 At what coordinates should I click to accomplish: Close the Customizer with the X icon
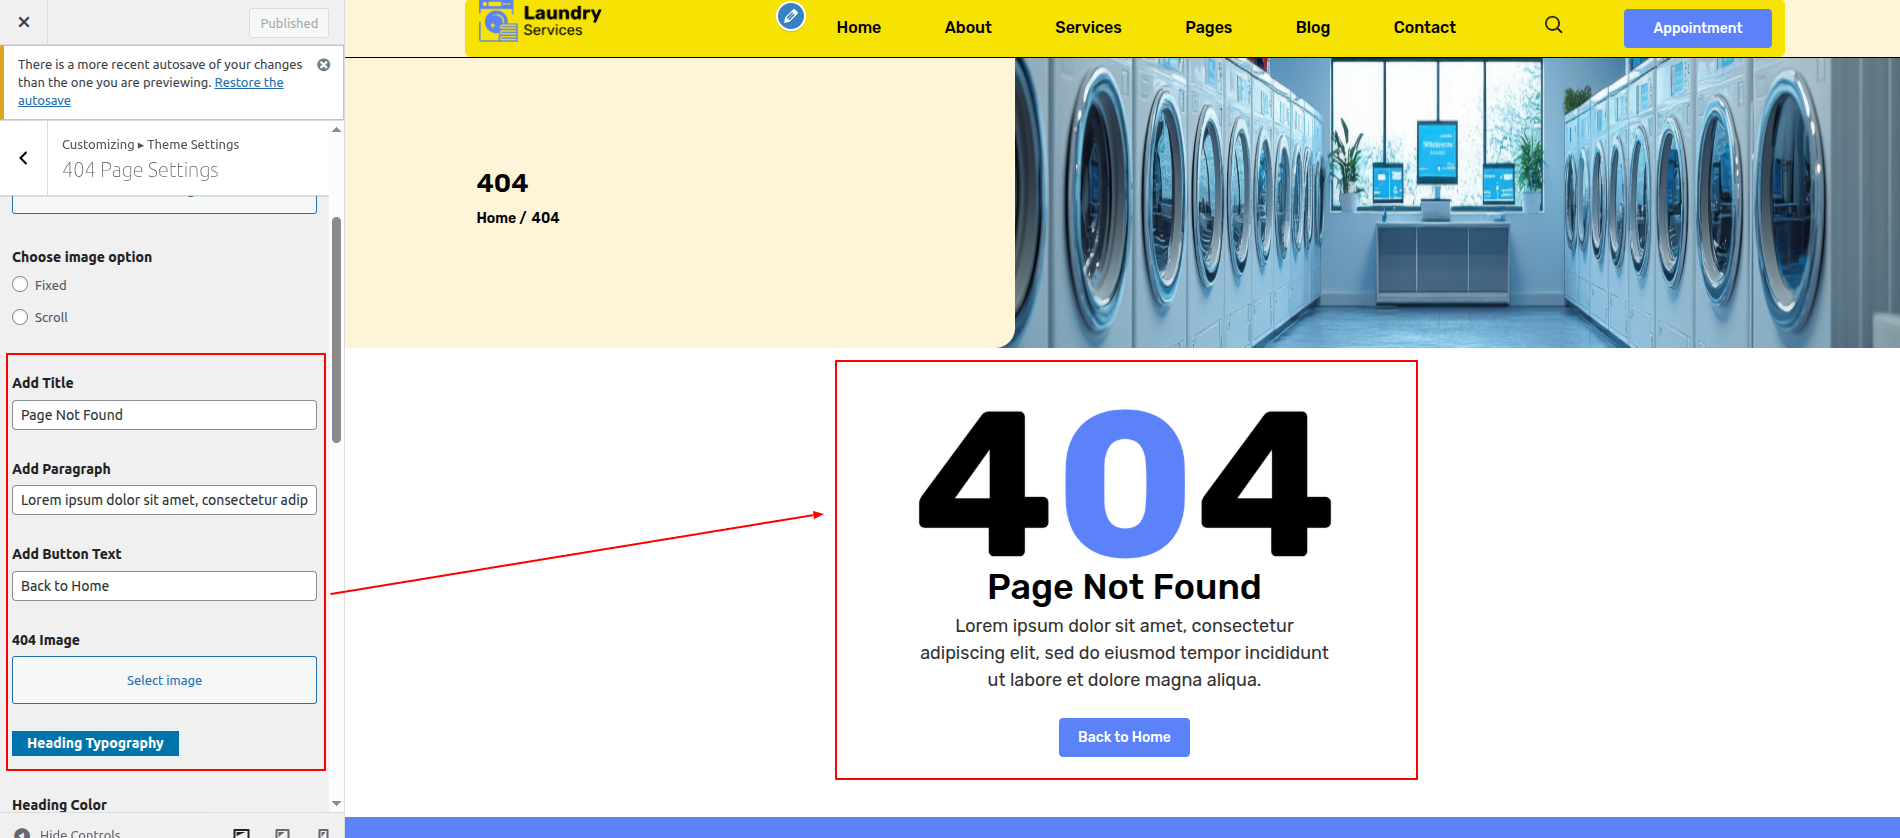(x=24, y=22)
